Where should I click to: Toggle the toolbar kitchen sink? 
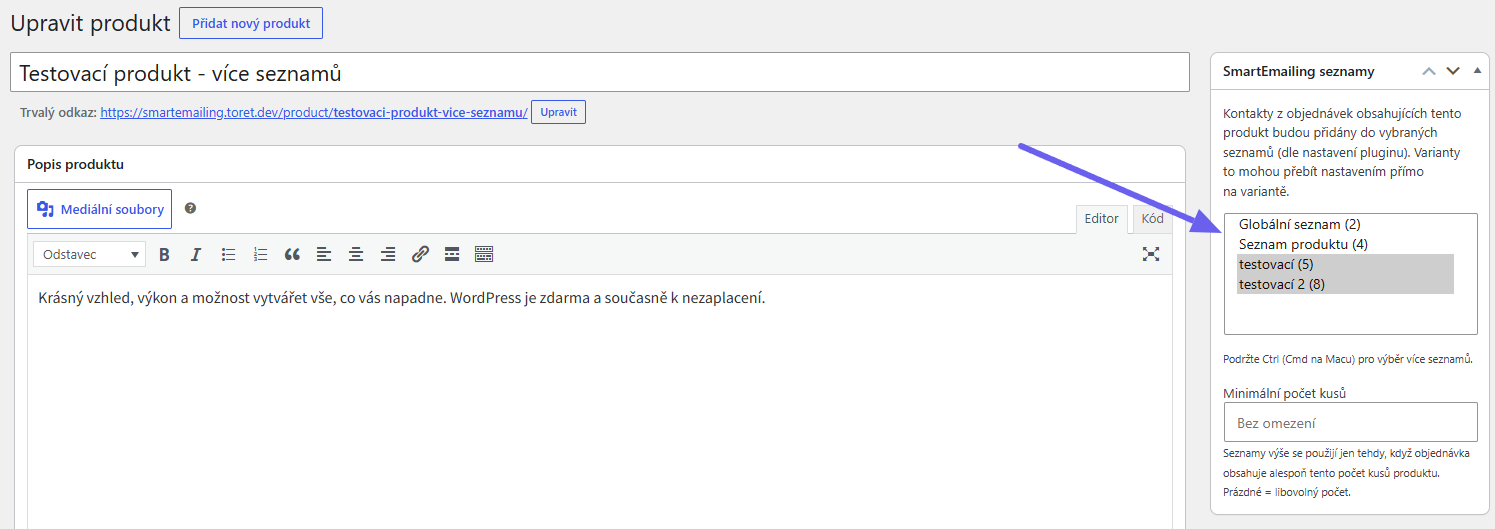click(x=484, y=255)
